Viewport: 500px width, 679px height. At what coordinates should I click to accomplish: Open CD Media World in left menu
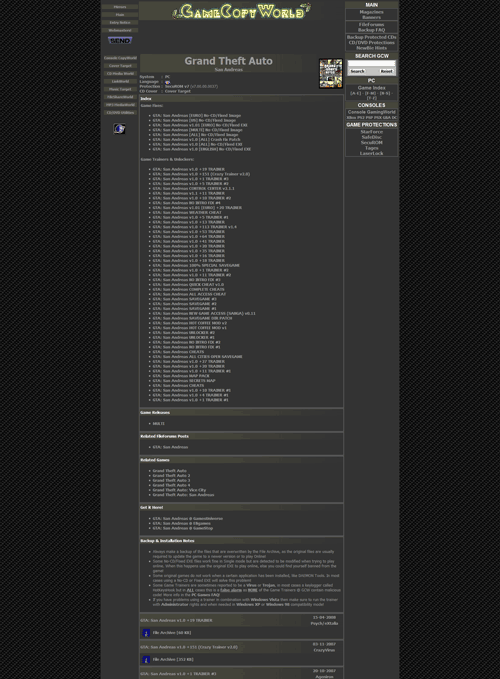click(x=120, y=74)
